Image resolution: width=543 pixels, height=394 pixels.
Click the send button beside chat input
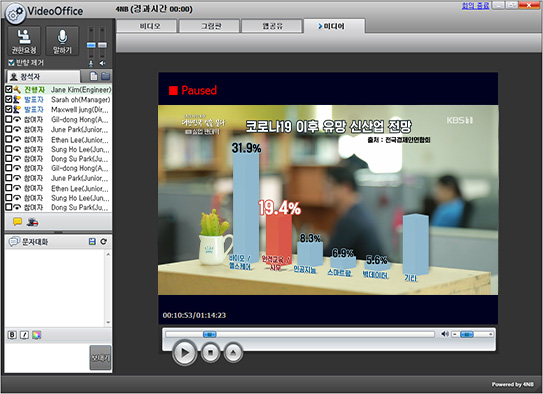point(100,358)
